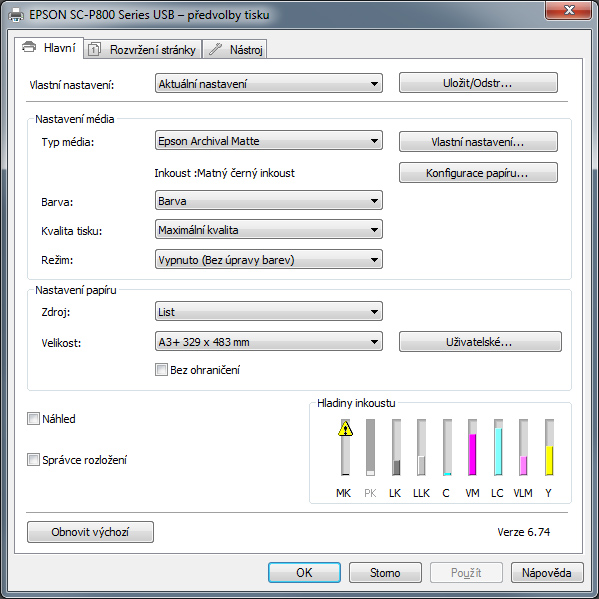599x599 pixels.
Task: Click the Storno button
Action: pyautogui.click(x=385, y=572)
